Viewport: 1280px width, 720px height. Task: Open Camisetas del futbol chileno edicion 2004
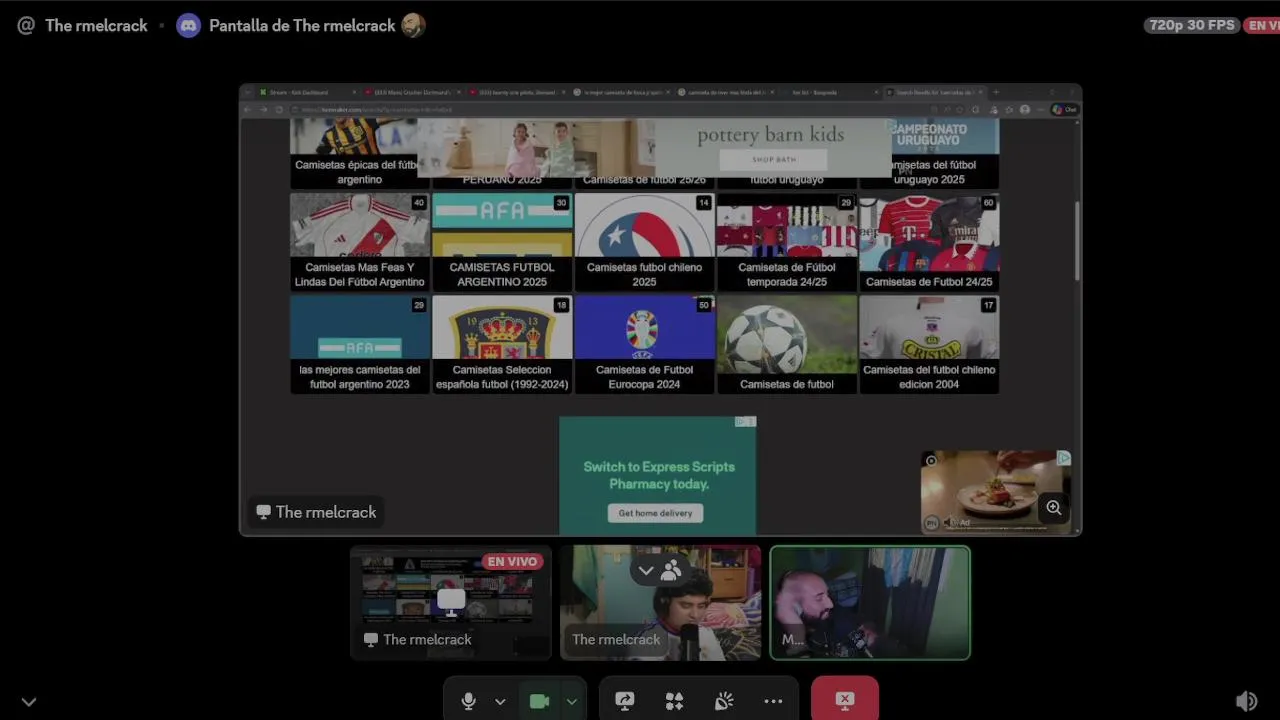pos(929,344)
